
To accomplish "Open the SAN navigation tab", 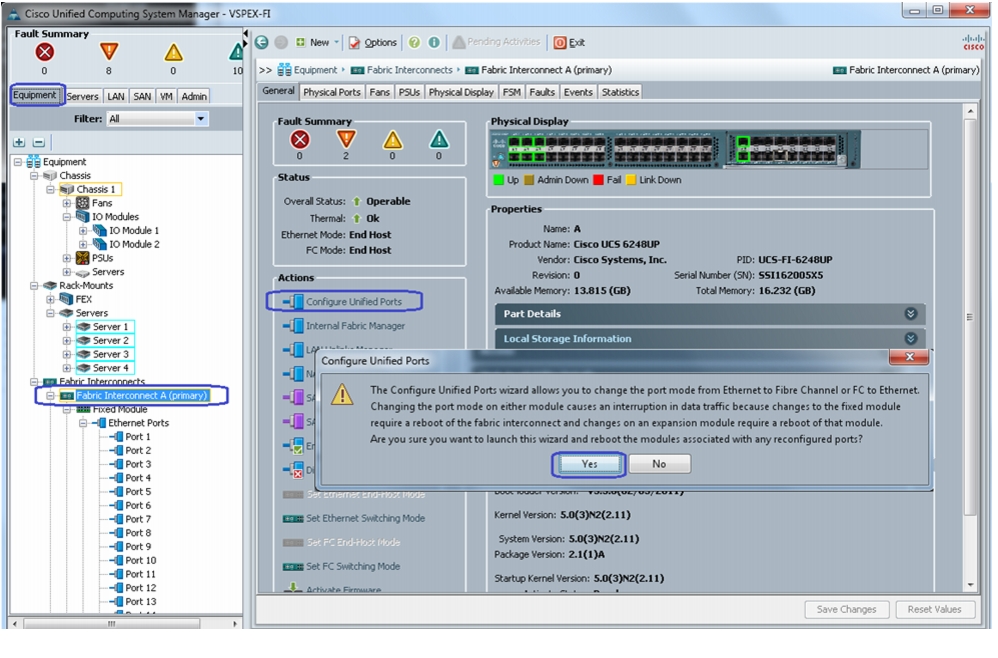I will tap(142, 96).
